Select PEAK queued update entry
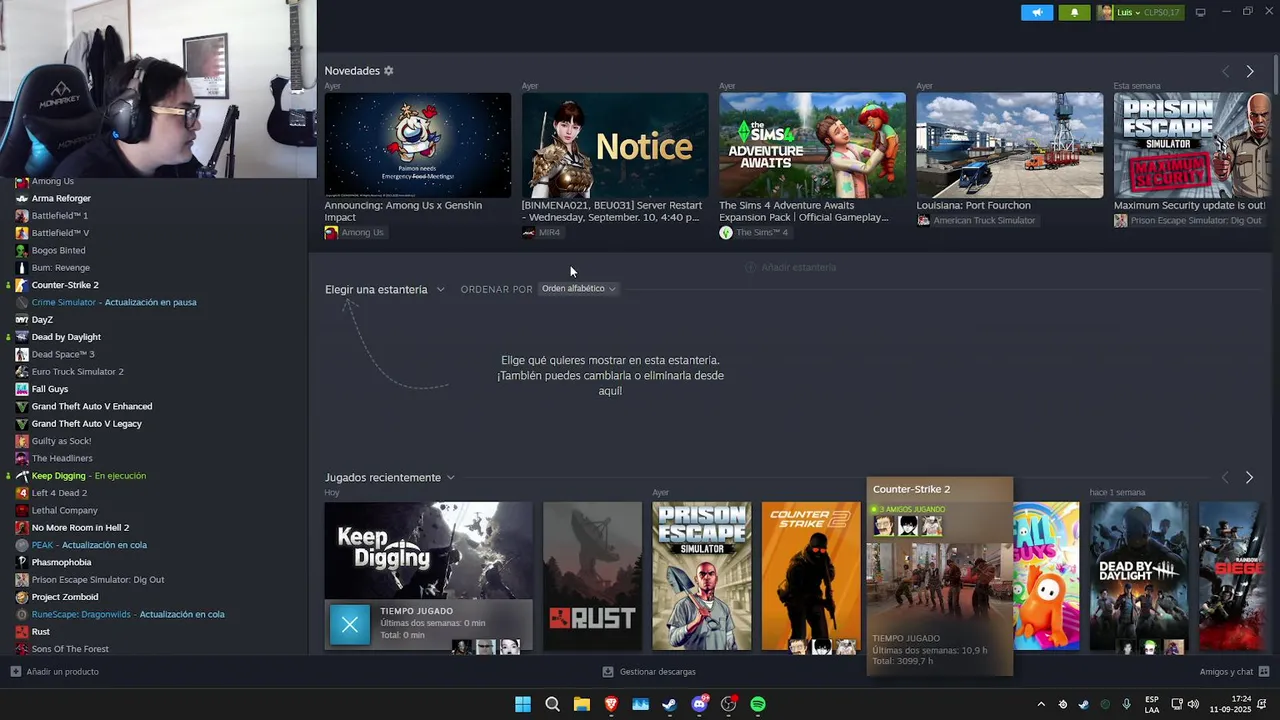1280x720 pixels. coord(89,545)
